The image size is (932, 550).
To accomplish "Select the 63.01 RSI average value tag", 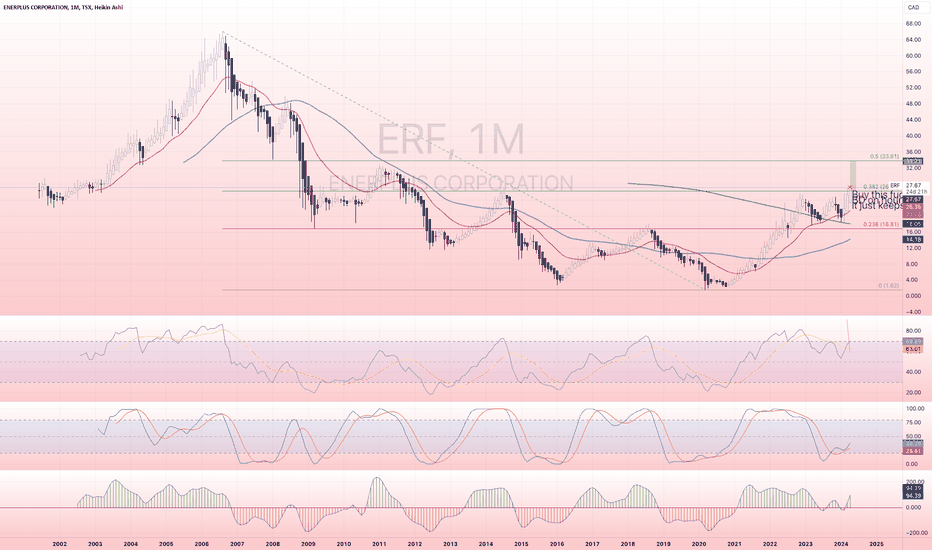I will pos(912,350).
